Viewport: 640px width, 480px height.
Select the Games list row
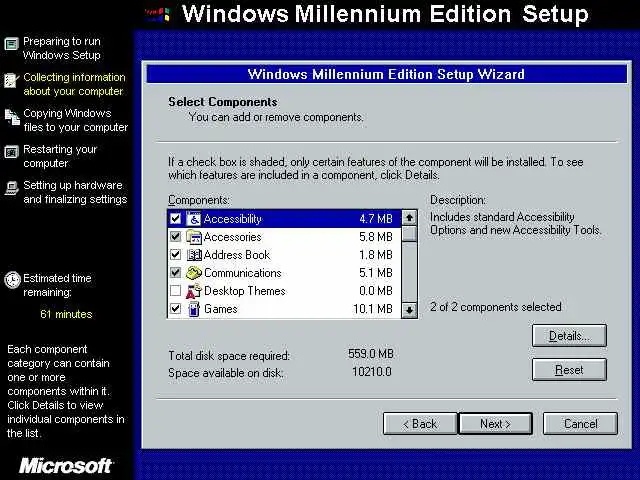(x=284, y=309)
